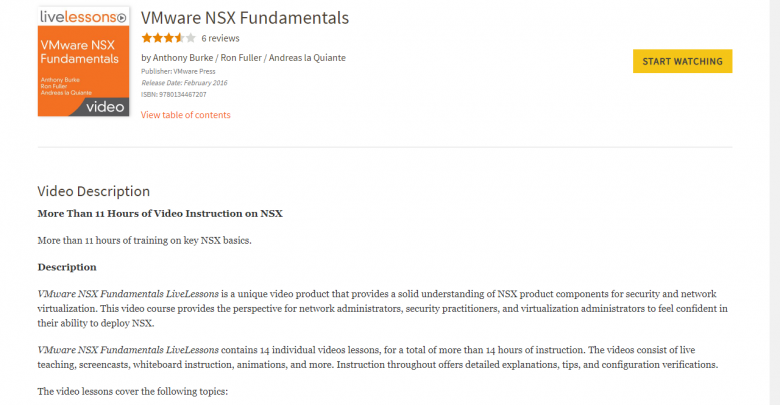Click the Publisher VMware Press text
Screen dimensions: 780x405
(178, 71)
